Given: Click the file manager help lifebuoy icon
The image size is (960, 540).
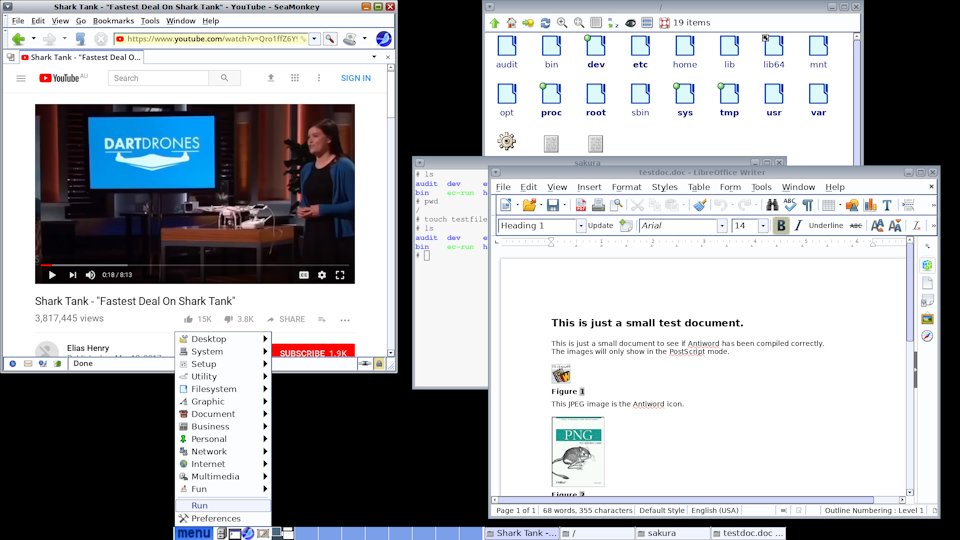Looking at the screenshot, I should click(x=664, y=23).
